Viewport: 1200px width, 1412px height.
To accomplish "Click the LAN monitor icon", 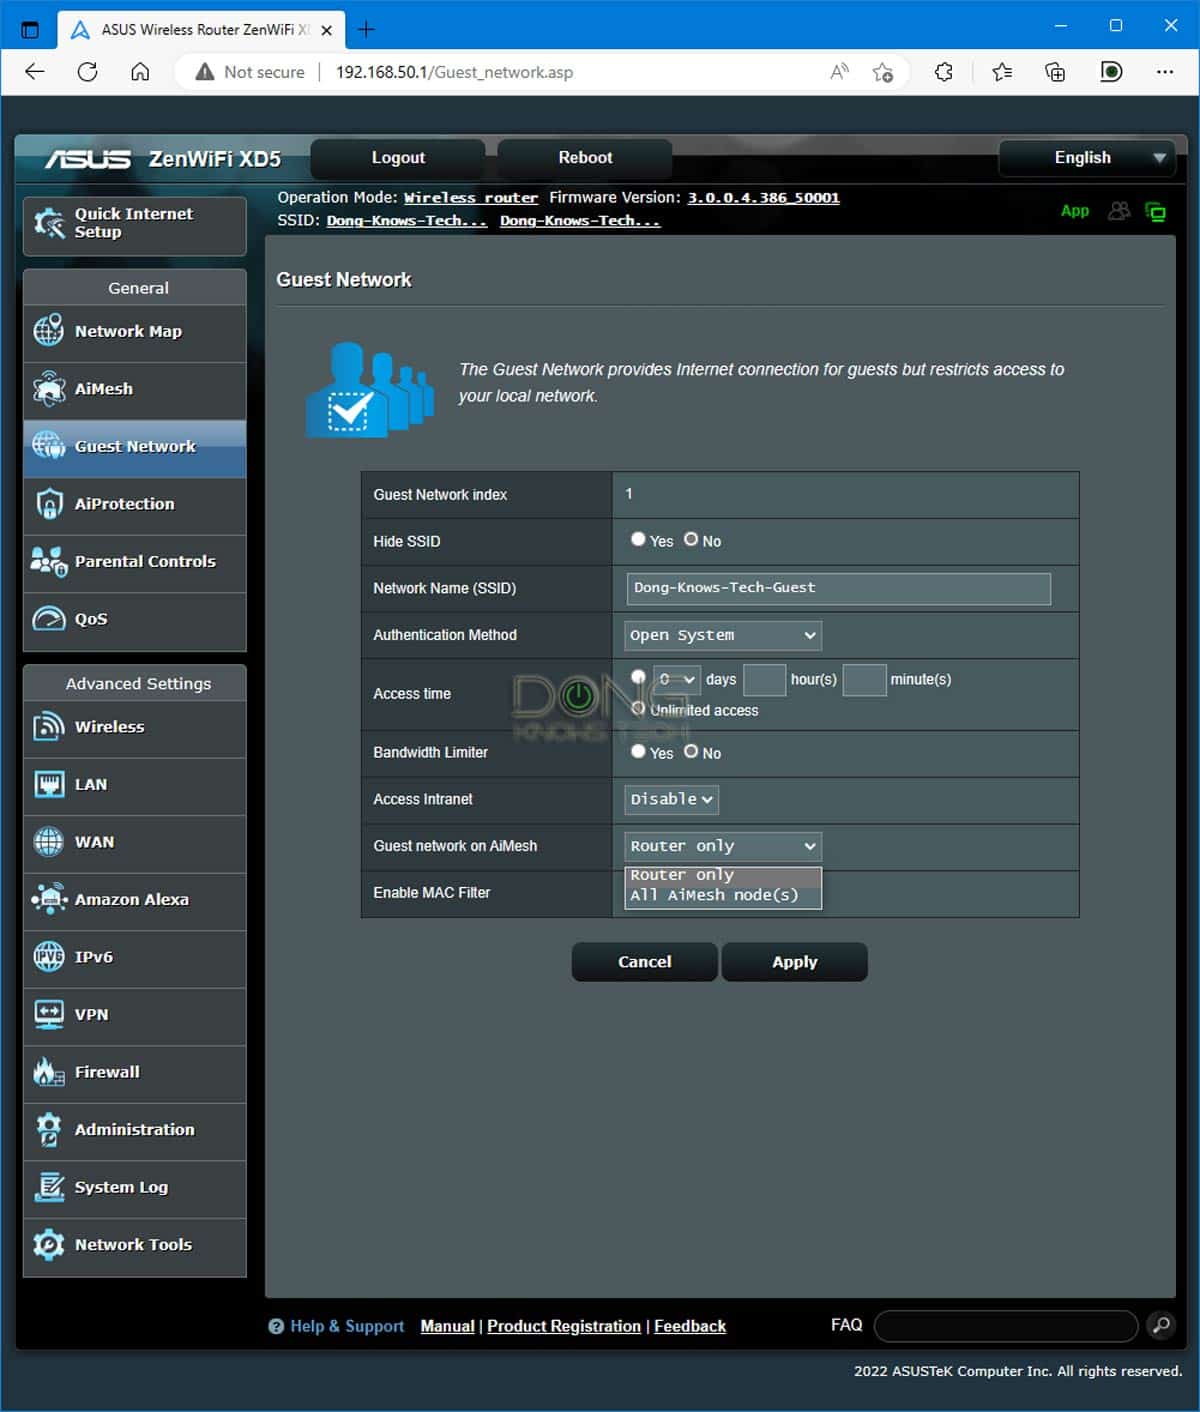I will click(x=49, y=785).
